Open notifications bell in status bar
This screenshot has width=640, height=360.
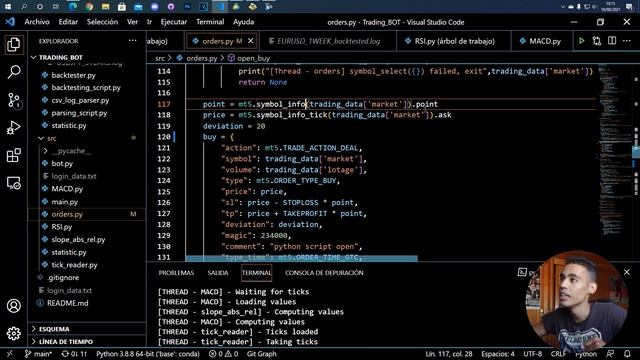coord(627,354)
